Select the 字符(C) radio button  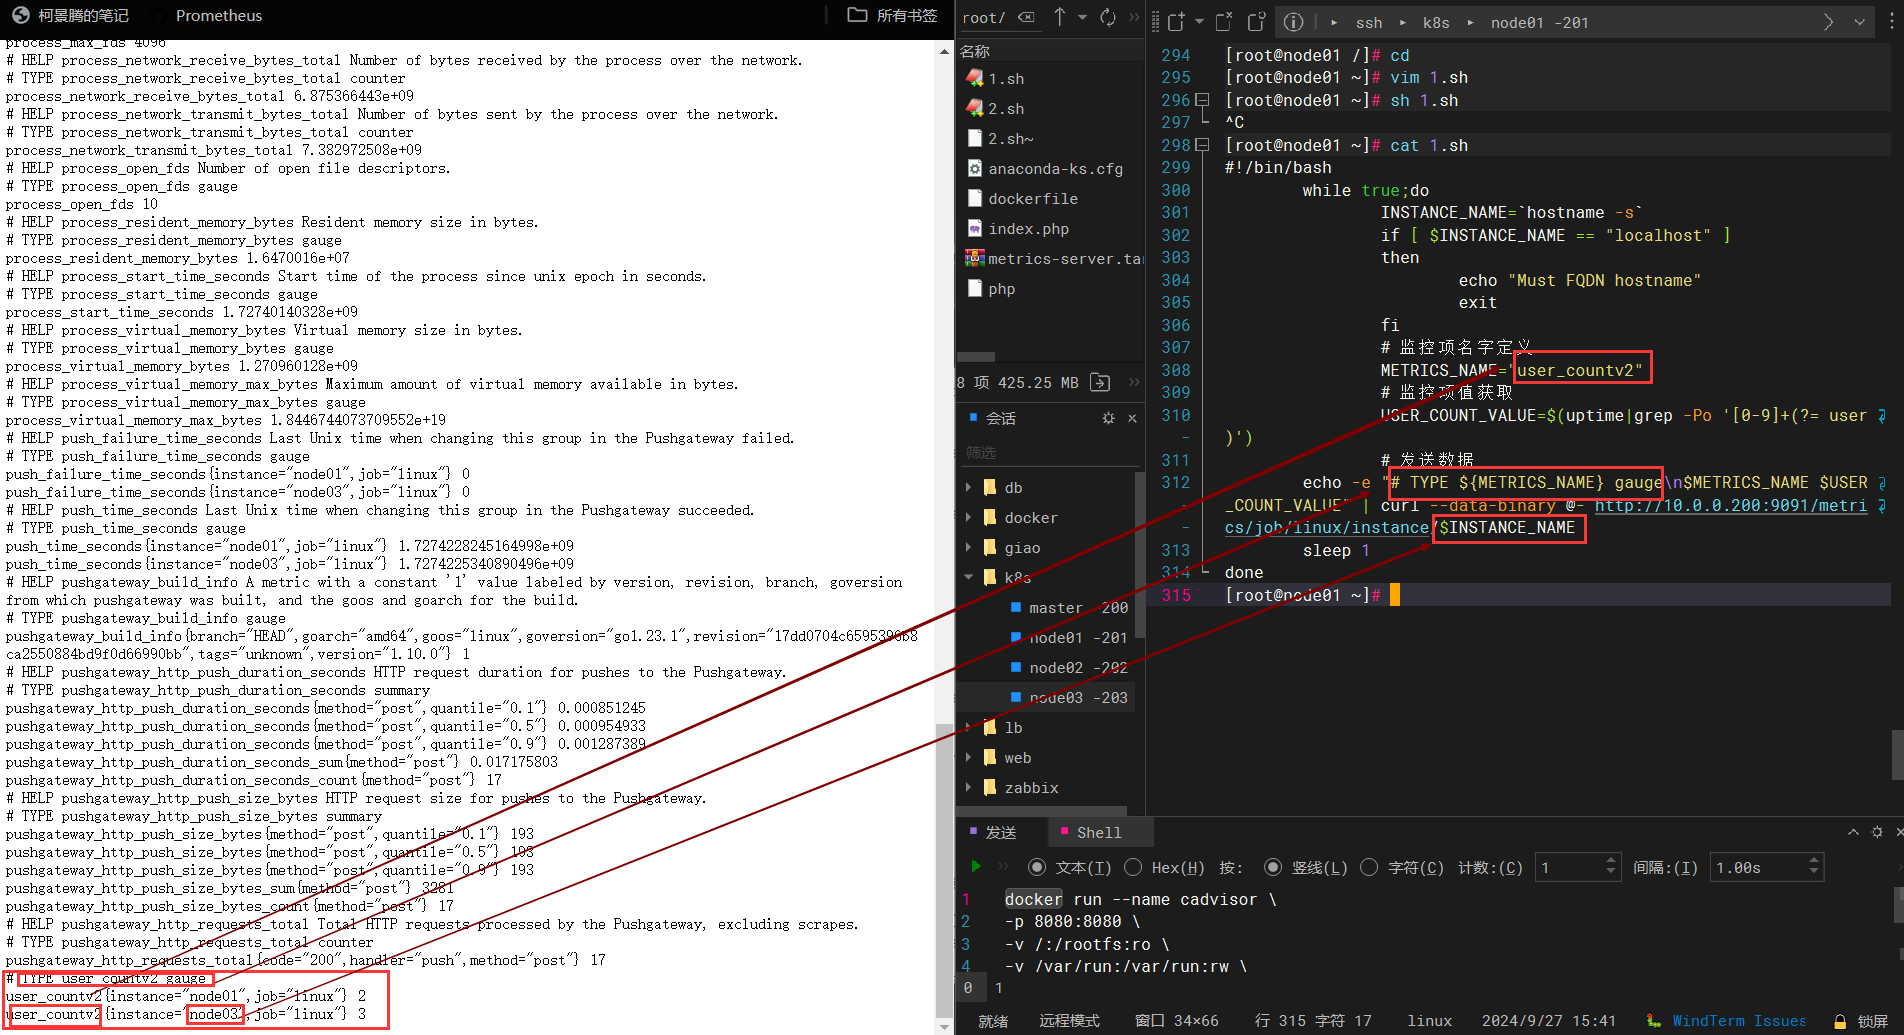pos(1369,867)
